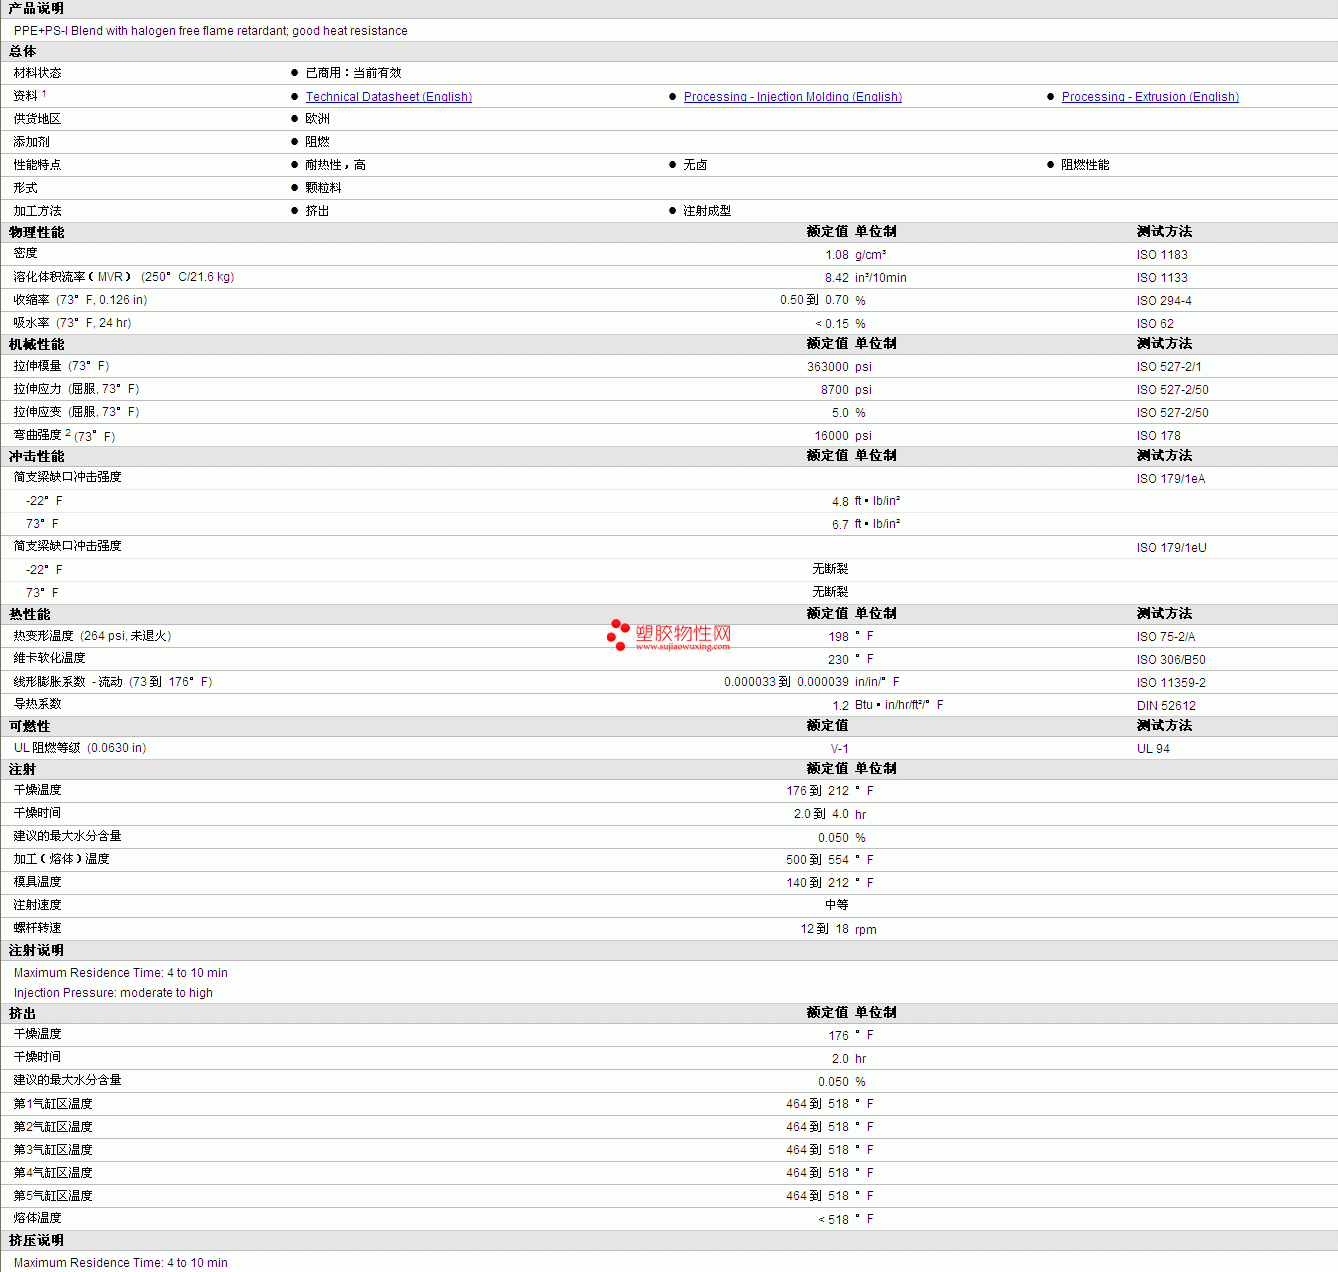
Task: Select test method ISO 1133
Action: point(1162,278)
